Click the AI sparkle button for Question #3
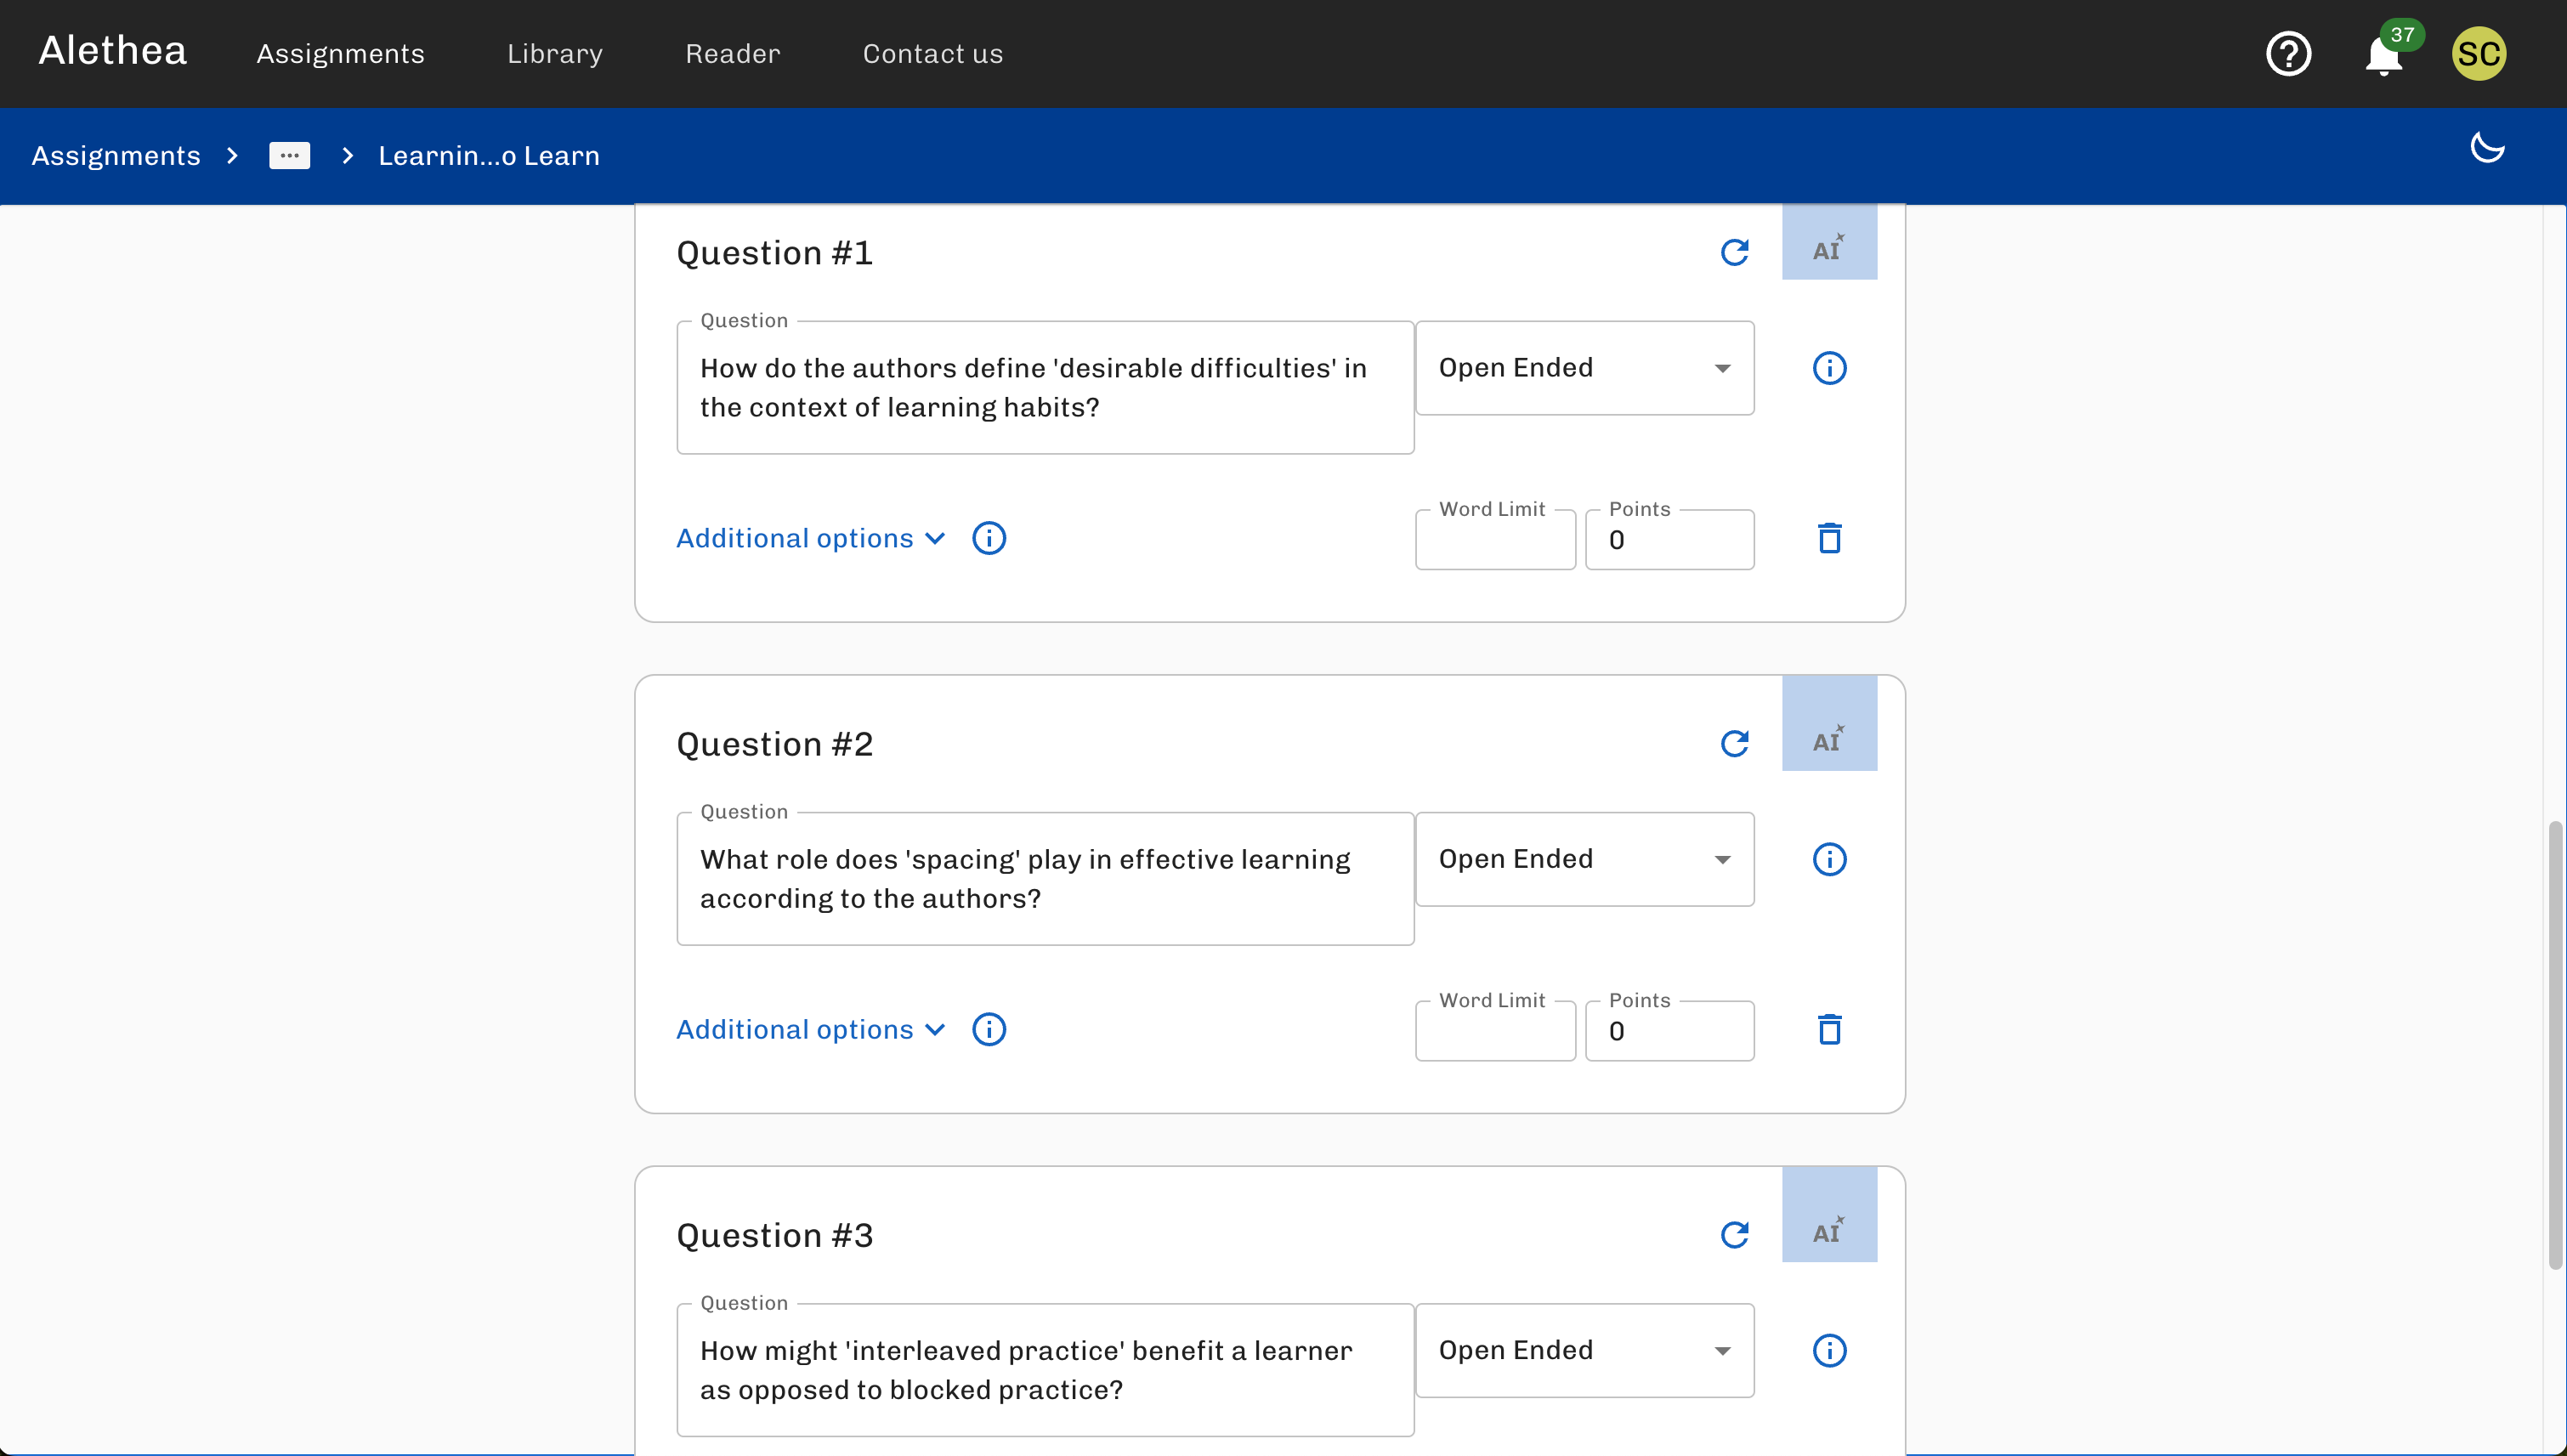 (1829, 1214)
